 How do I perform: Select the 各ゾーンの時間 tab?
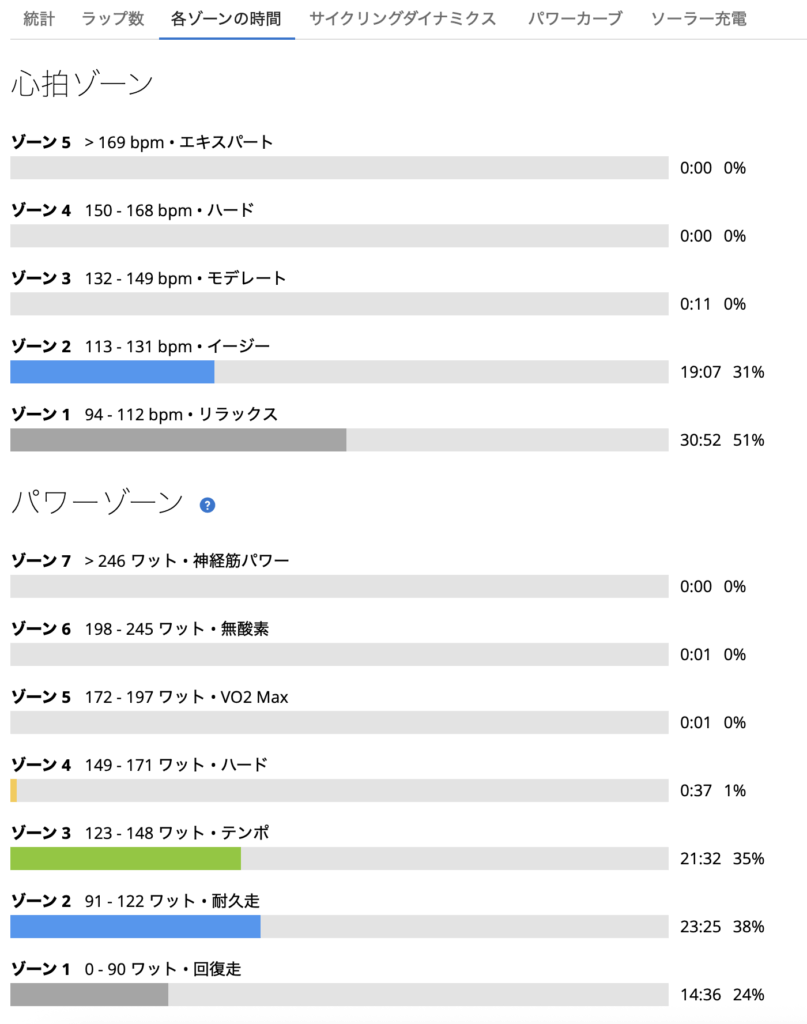[227, 19]
